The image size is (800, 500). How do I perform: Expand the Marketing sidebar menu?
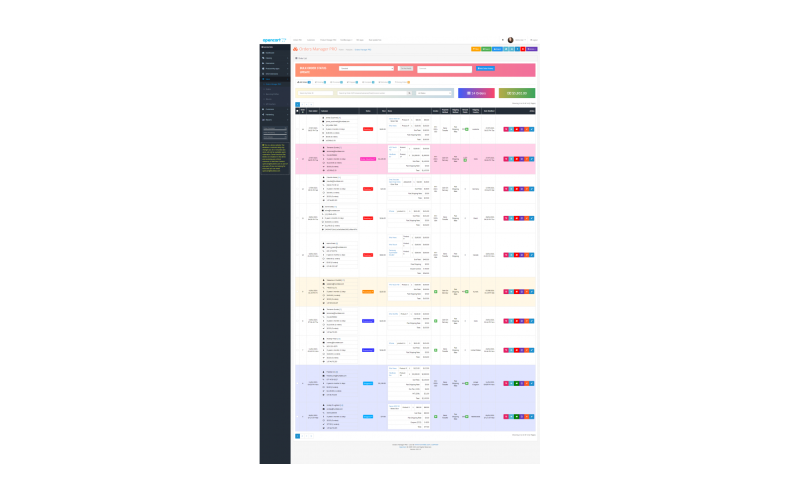tap(275, 114)
